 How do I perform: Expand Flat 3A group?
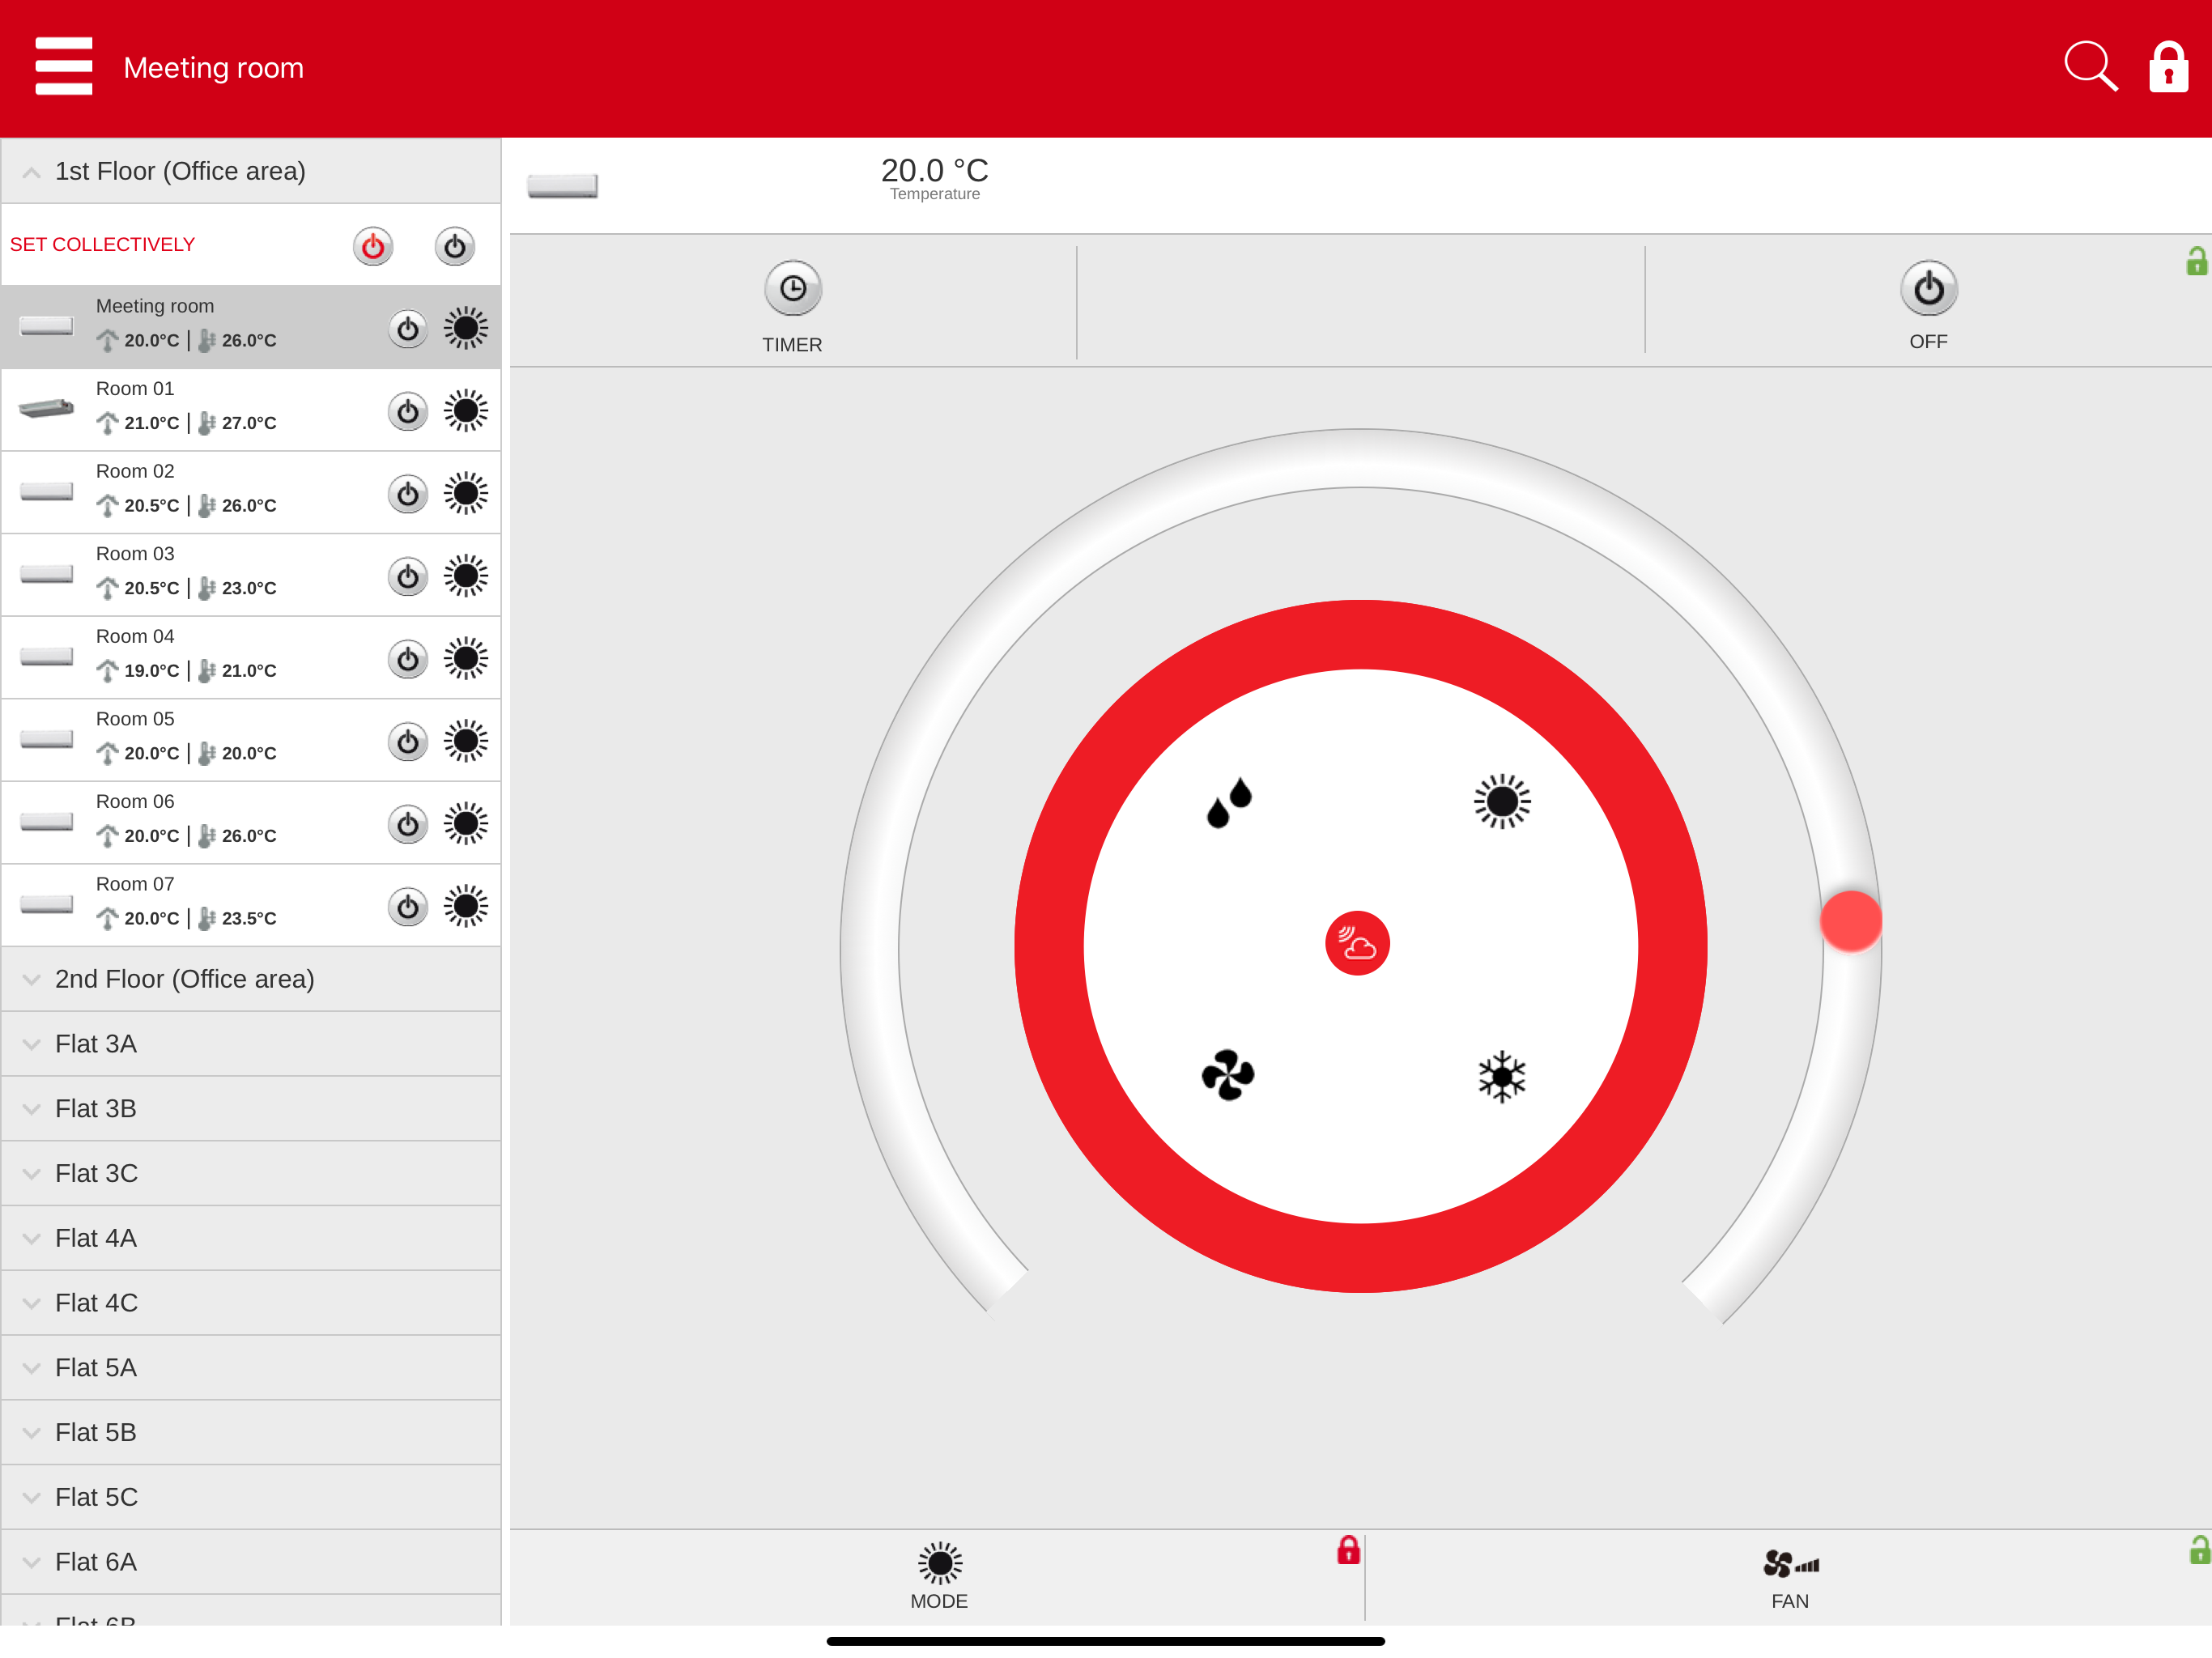(x=251, y=1044)
